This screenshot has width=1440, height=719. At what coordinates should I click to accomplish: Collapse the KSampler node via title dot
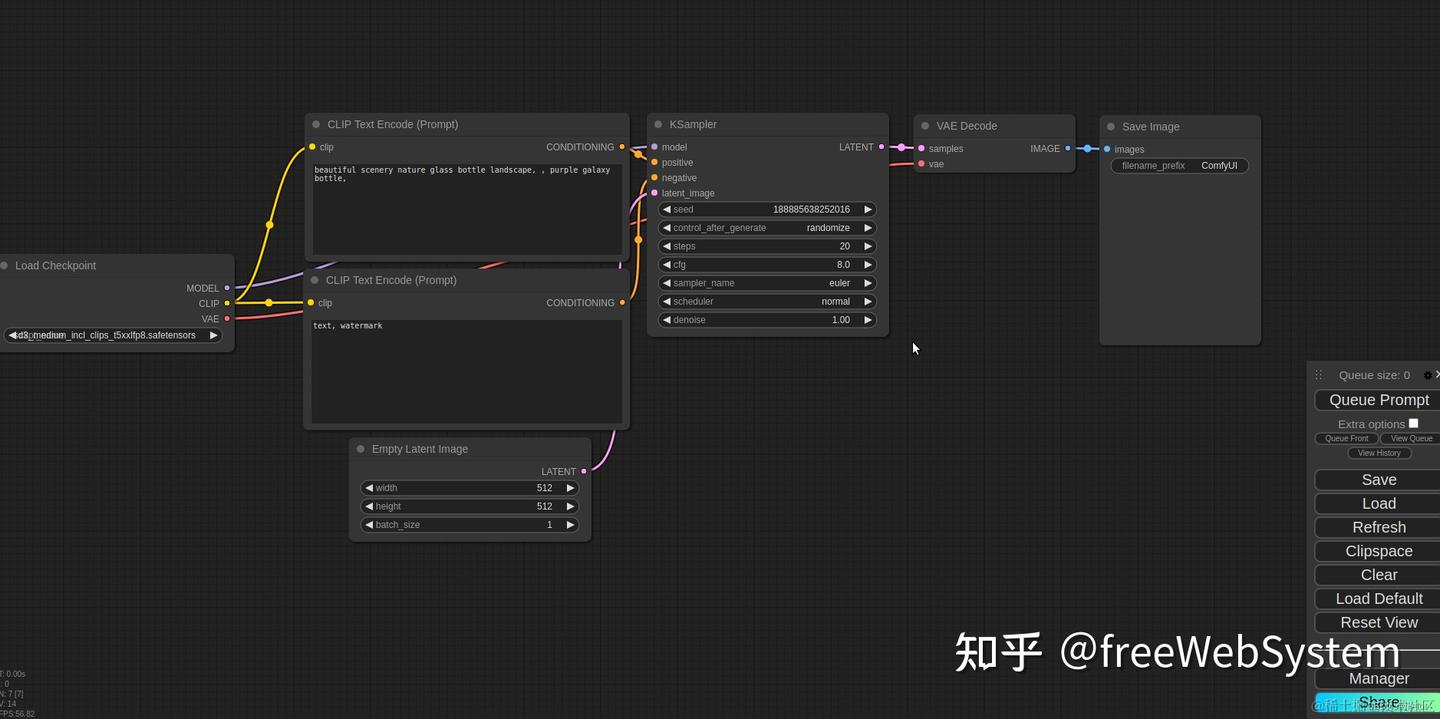click(x=658, y=125)
